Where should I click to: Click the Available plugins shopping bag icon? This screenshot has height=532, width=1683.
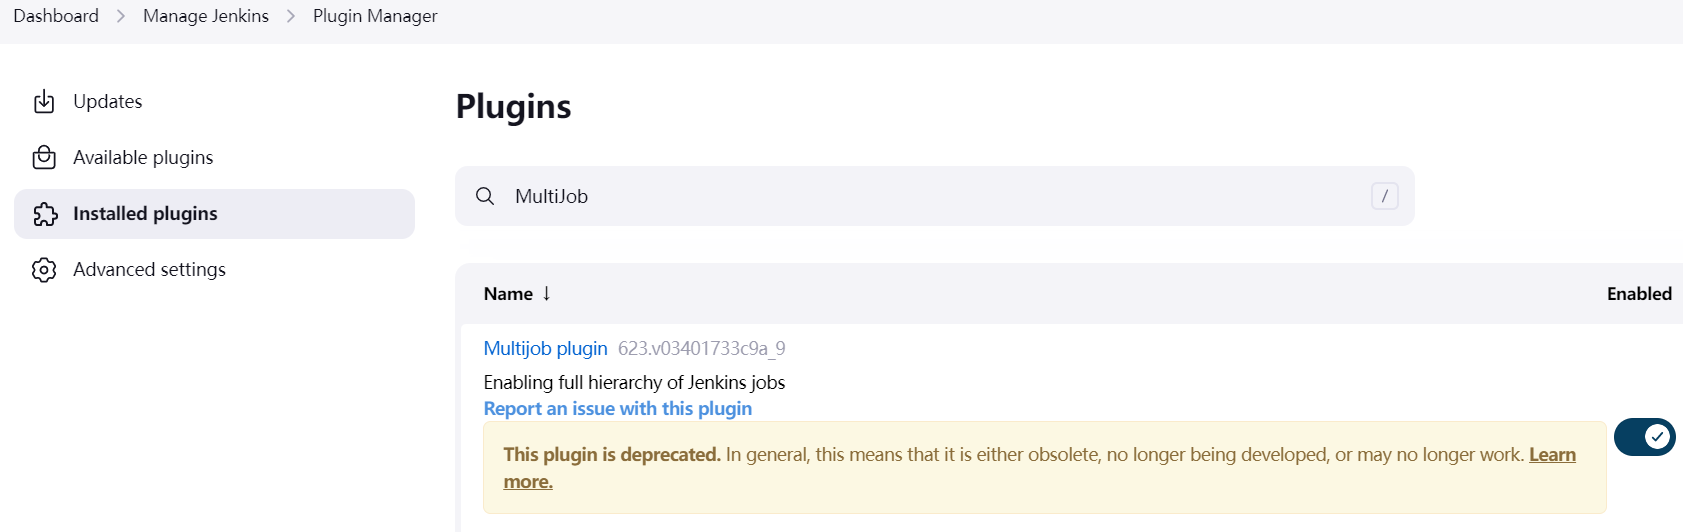pos(44,158)
